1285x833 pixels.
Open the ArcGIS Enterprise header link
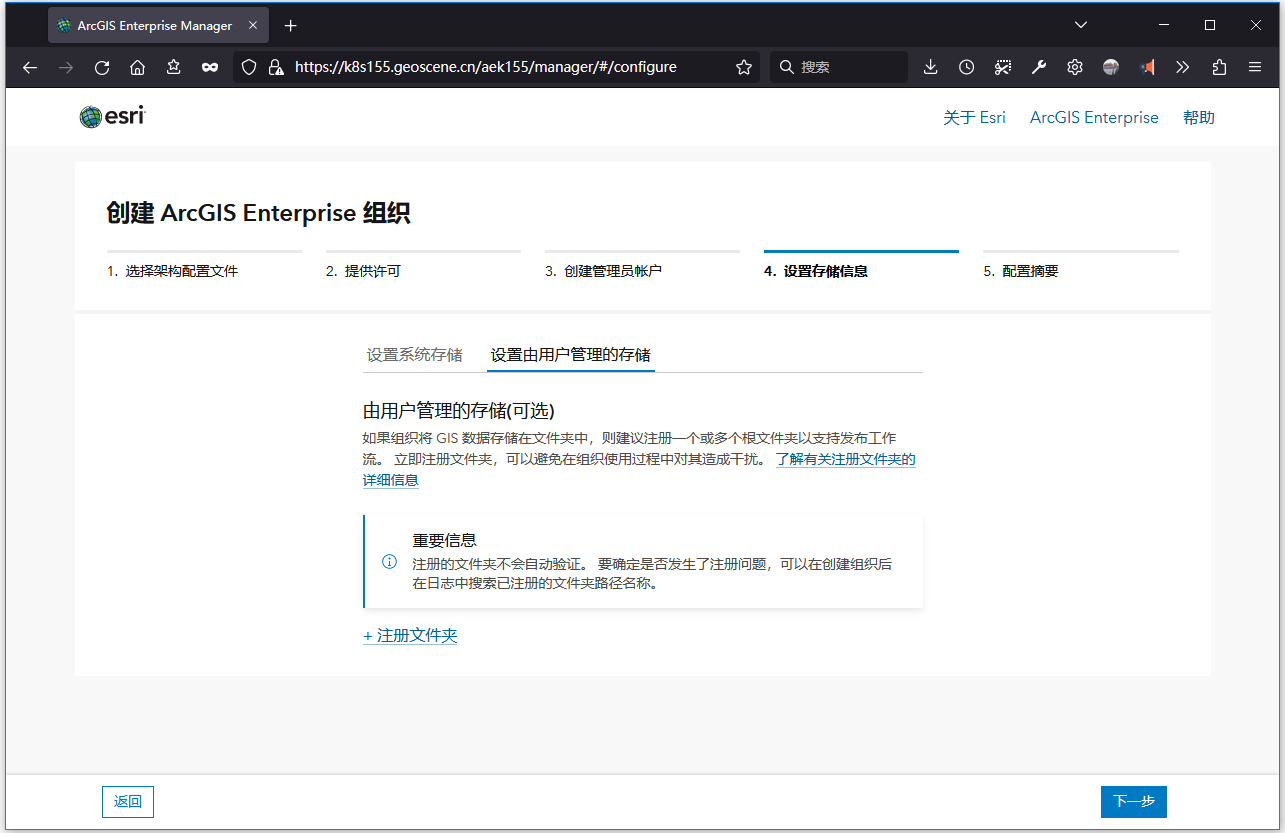(1094, 117)
